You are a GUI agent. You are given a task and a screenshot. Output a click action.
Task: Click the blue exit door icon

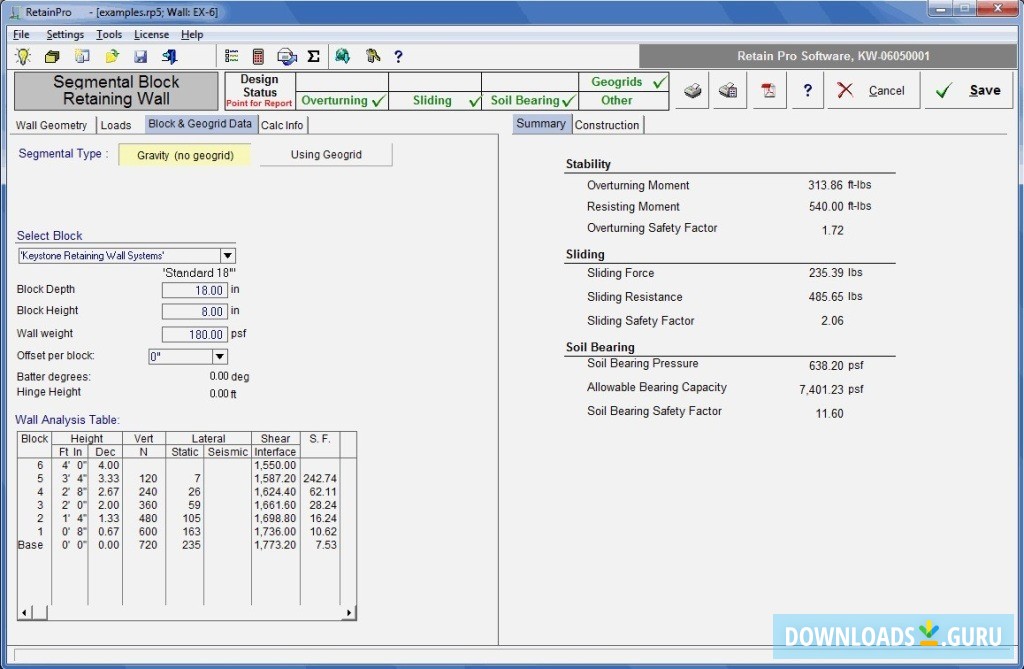click(x=170, y=57)
